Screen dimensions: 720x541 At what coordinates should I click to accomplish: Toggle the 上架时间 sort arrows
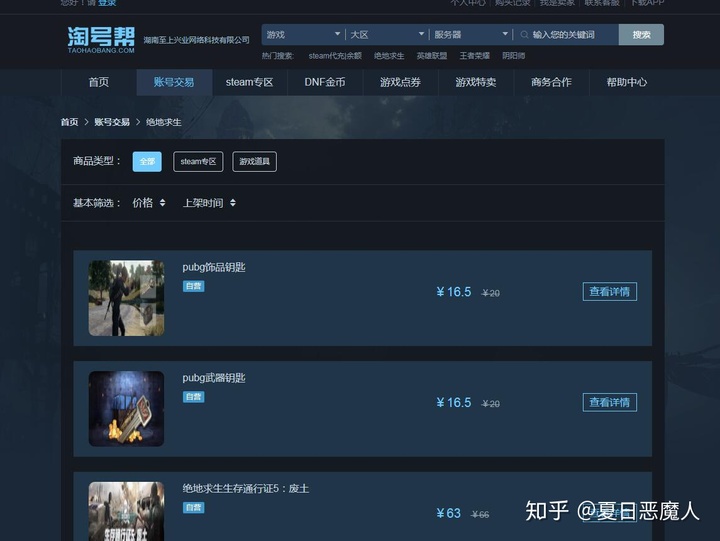(233, 203)
